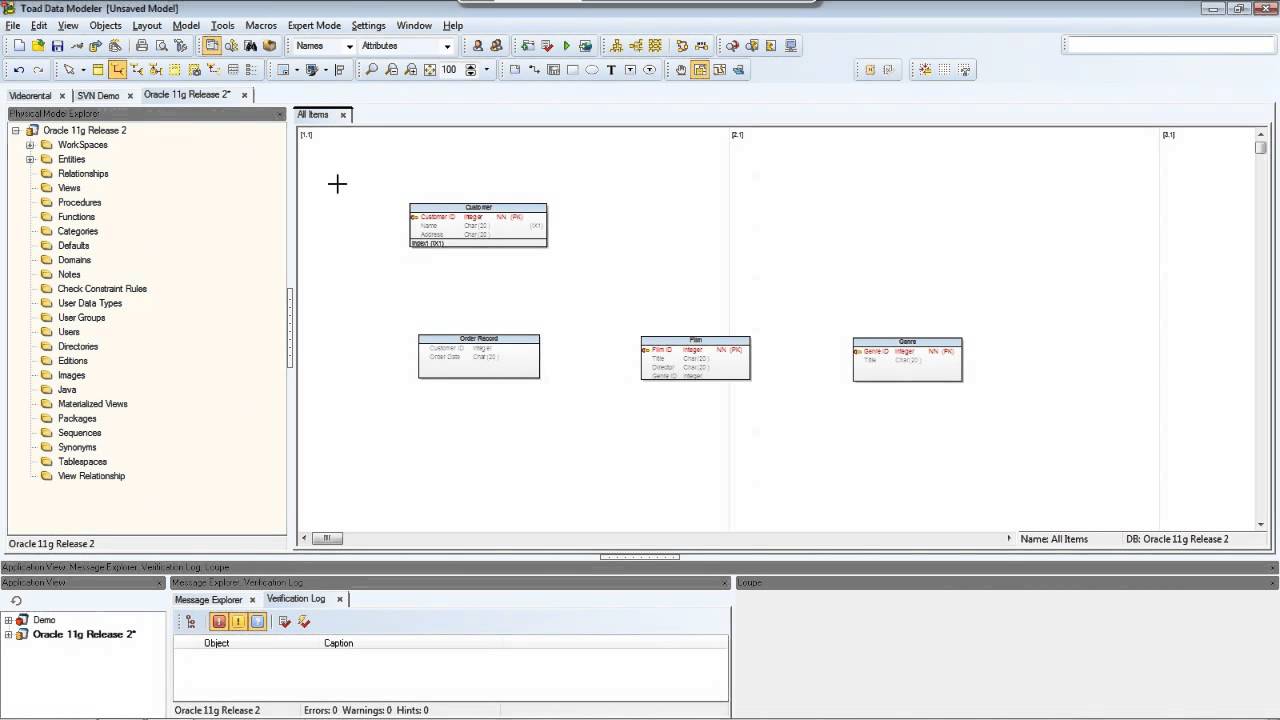Click the Open file folder icon

tap(38, 46)
